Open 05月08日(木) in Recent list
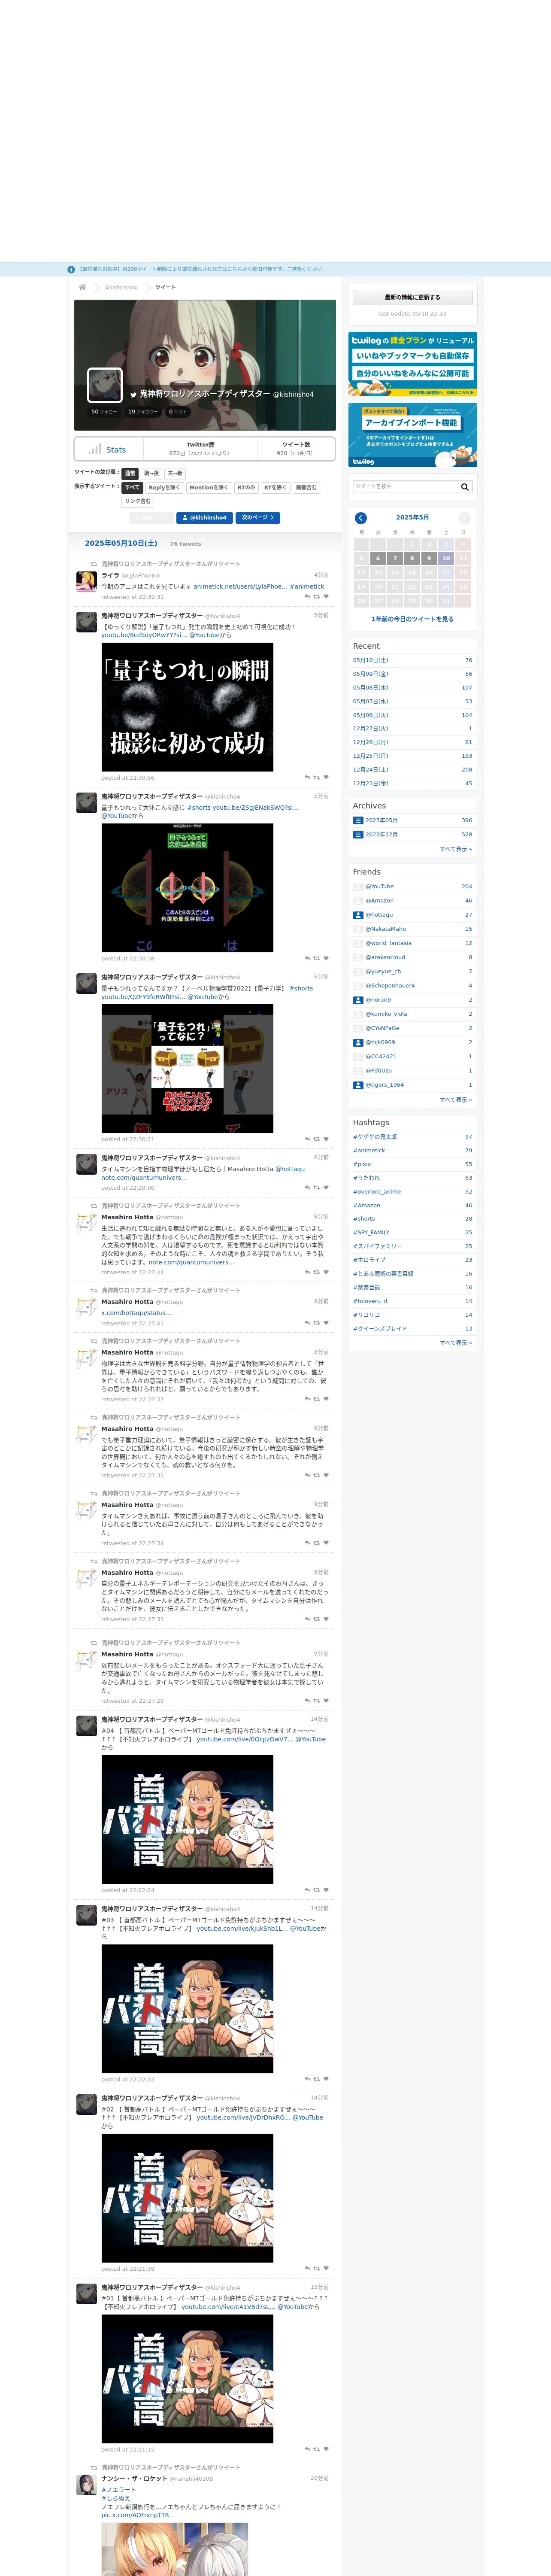Viewport: 551px width, 2576px height. tap(370, 688)
